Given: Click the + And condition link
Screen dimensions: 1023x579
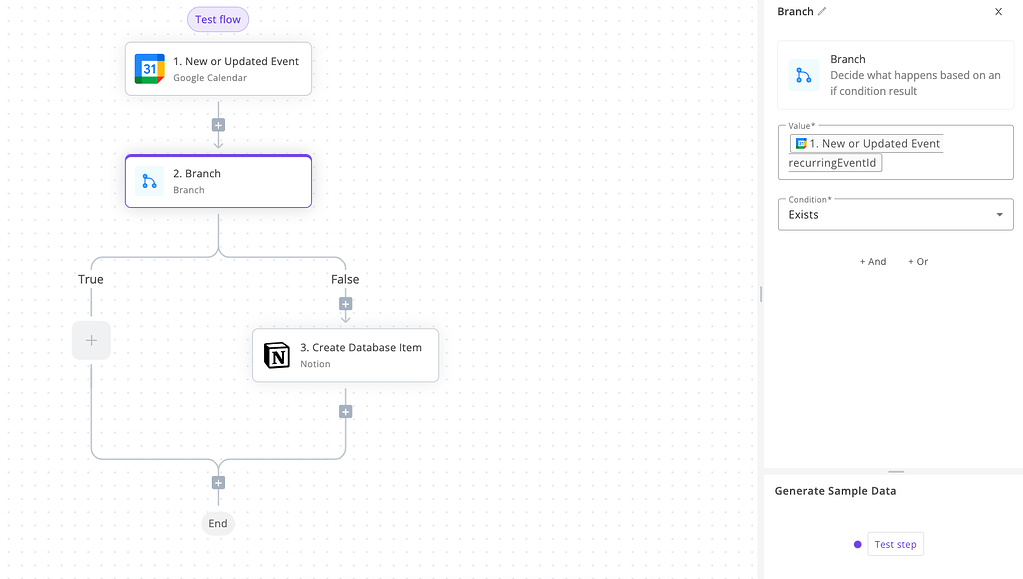Looking at the screenshot, I should point(872,261).
